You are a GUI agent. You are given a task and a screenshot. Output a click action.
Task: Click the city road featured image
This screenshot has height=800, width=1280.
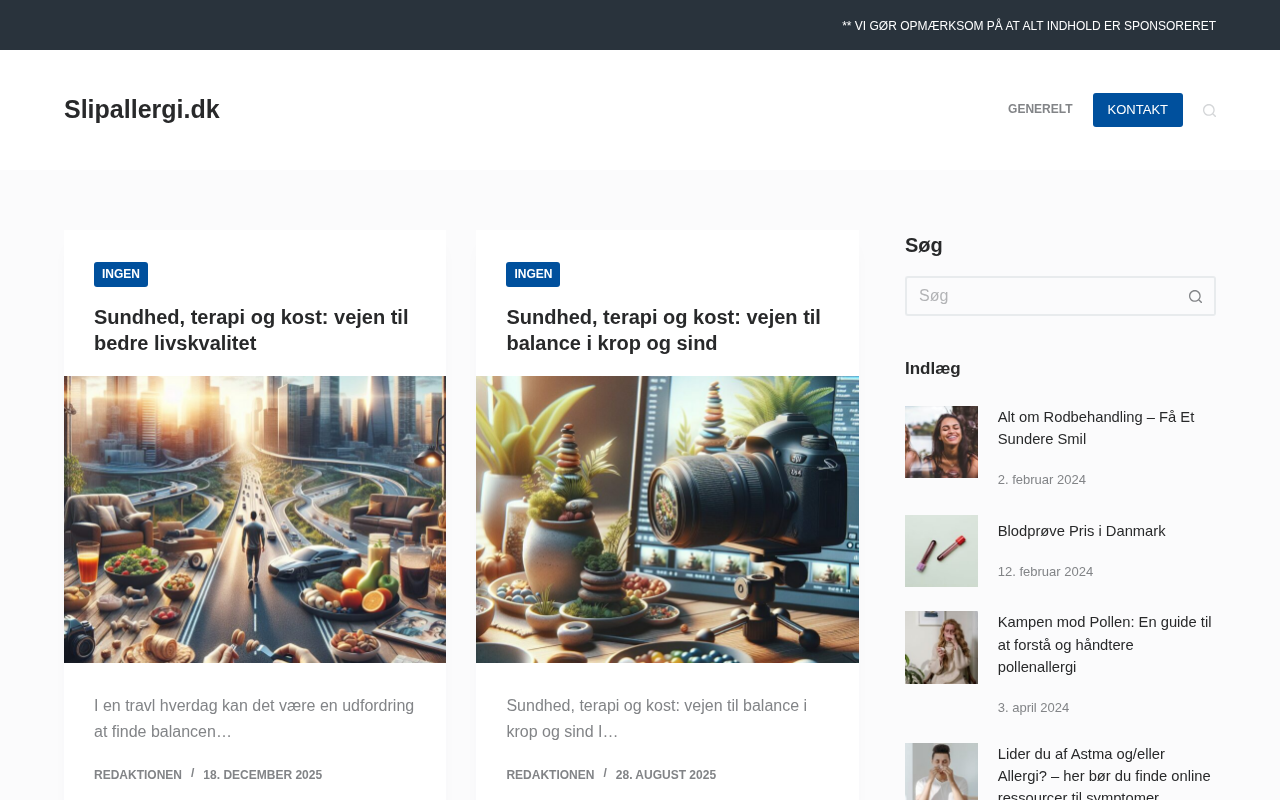[255, 519]
